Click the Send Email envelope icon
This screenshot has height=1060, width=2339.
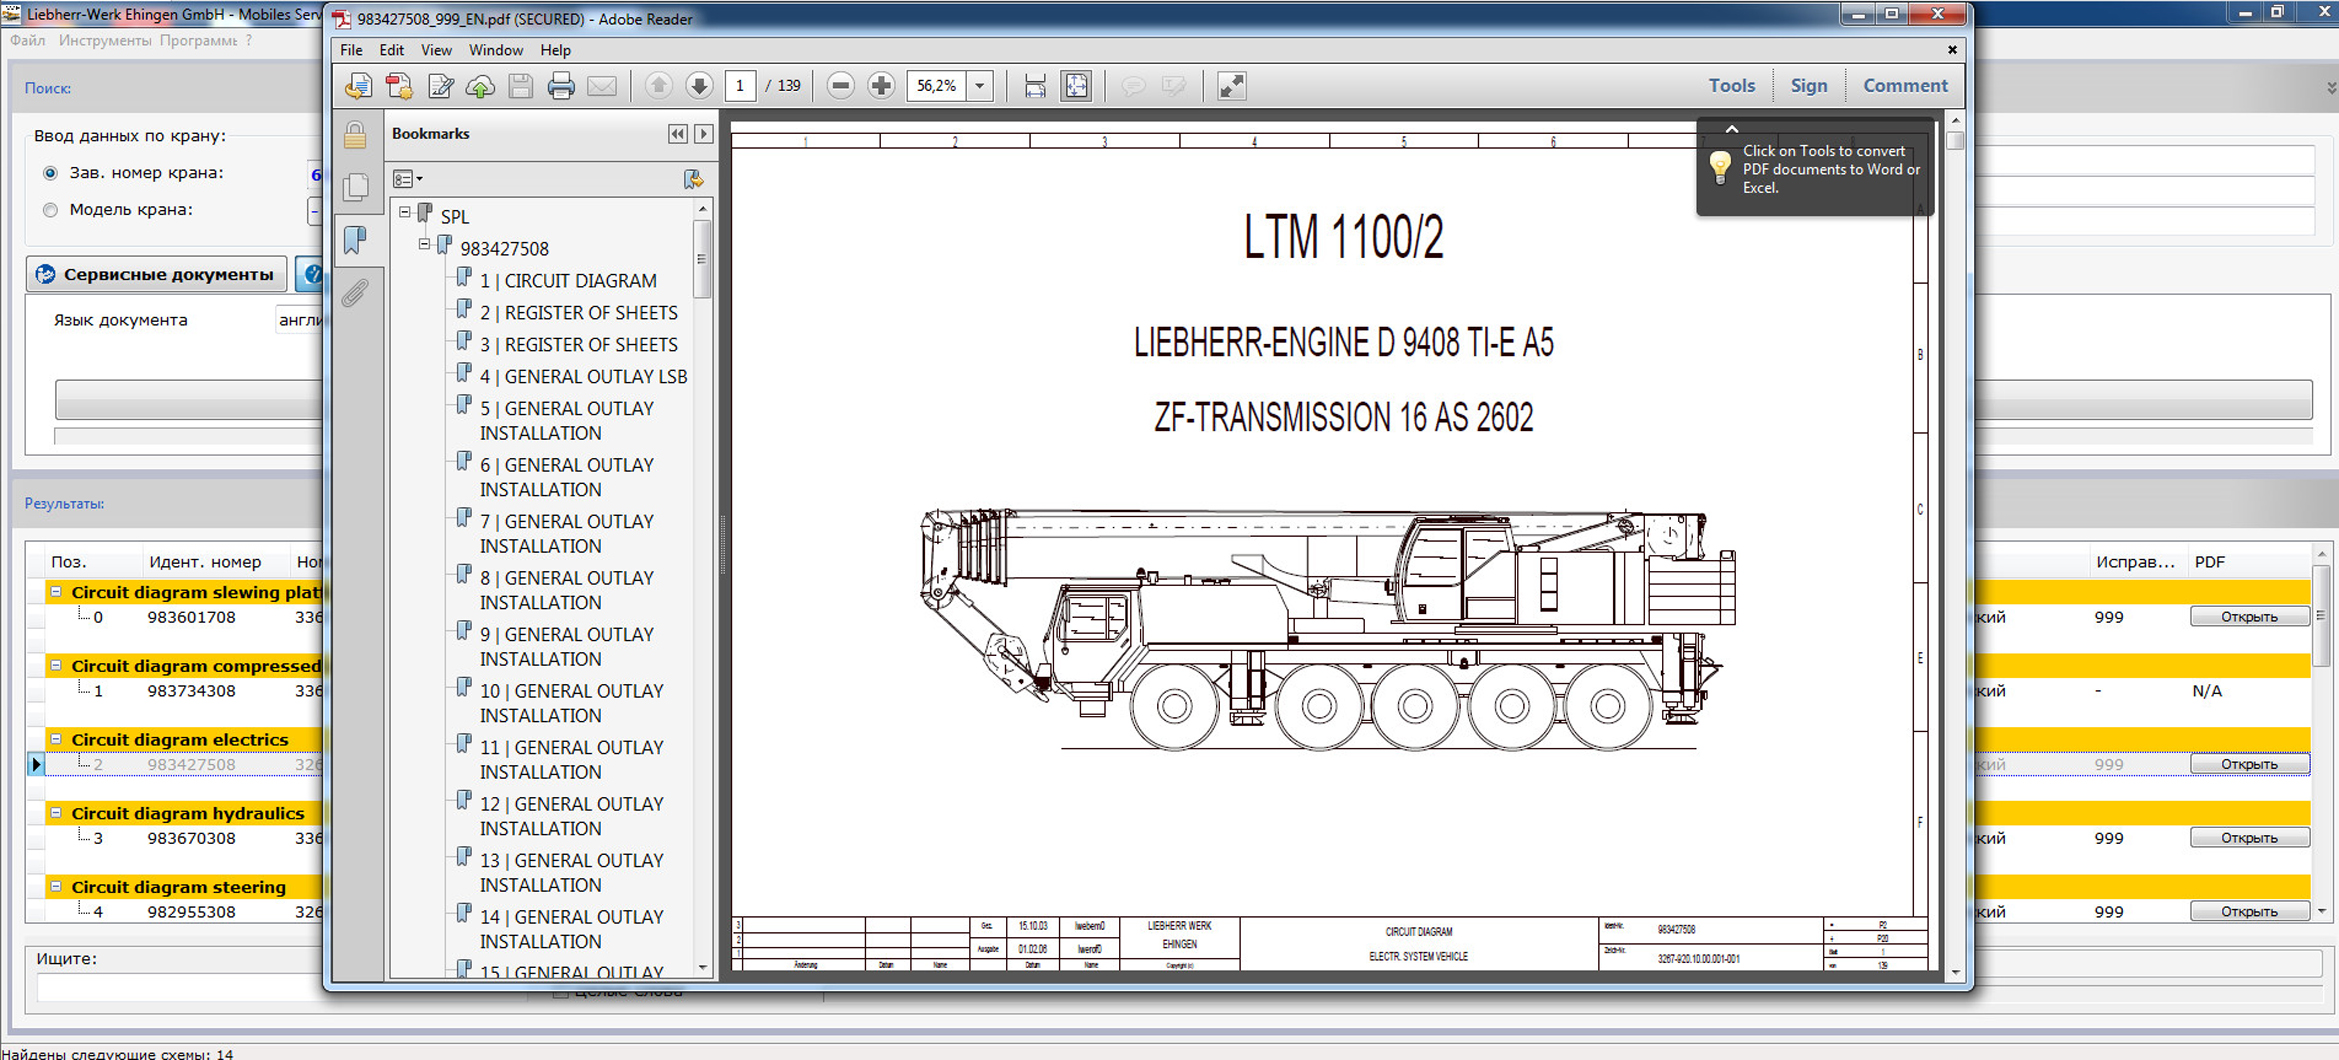tap(602, 87)
